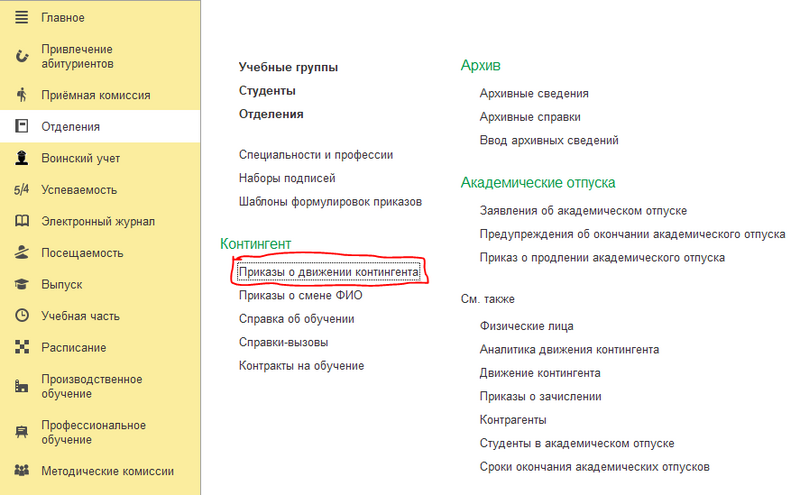Open the Движение контингента link
Image resolution: width=800 pixels, height=495 pixels.
pos(540,373)
